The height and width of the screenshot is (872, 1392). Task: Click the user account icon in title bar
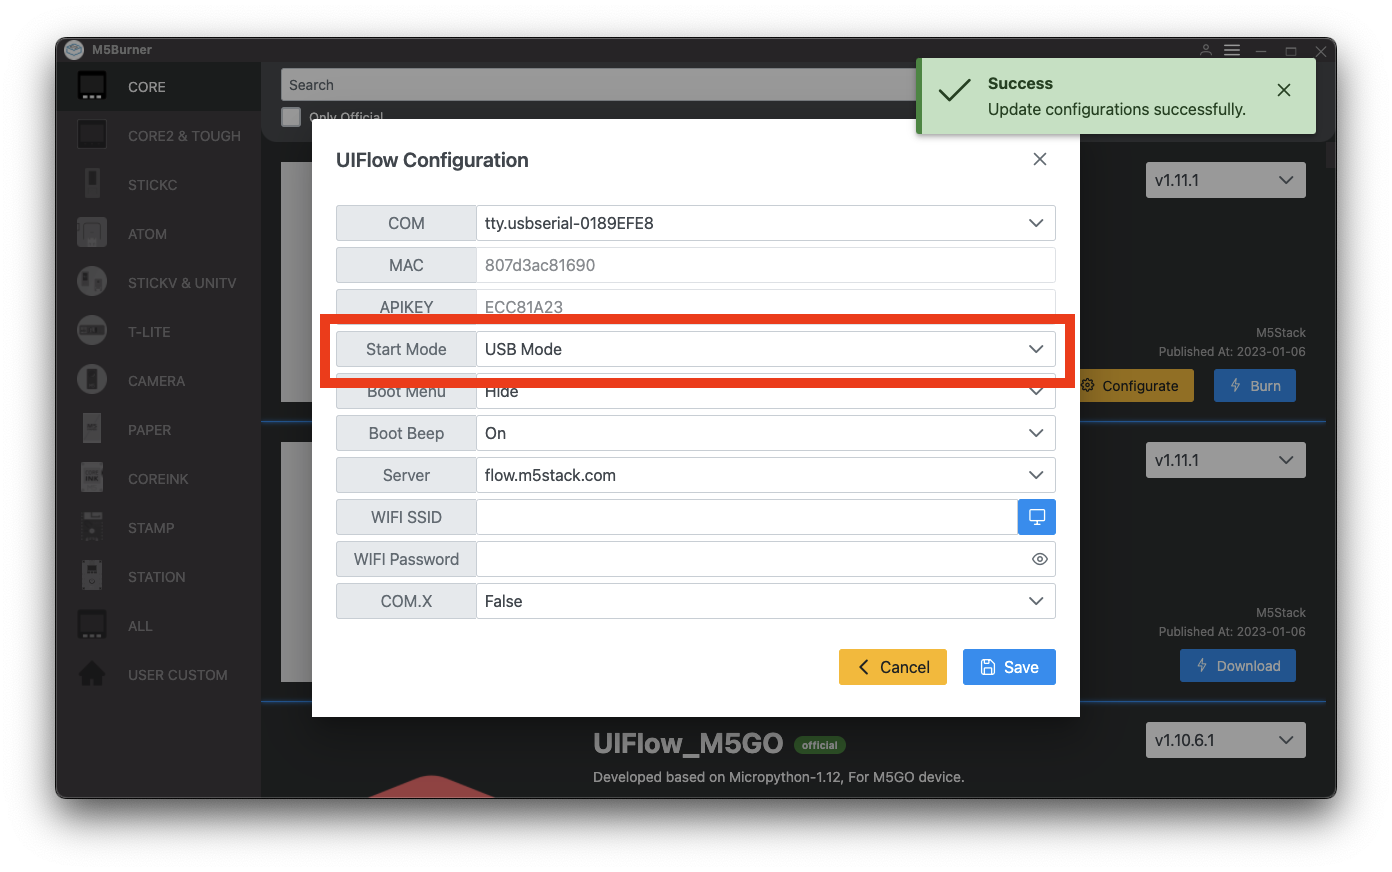point(1205,50)
